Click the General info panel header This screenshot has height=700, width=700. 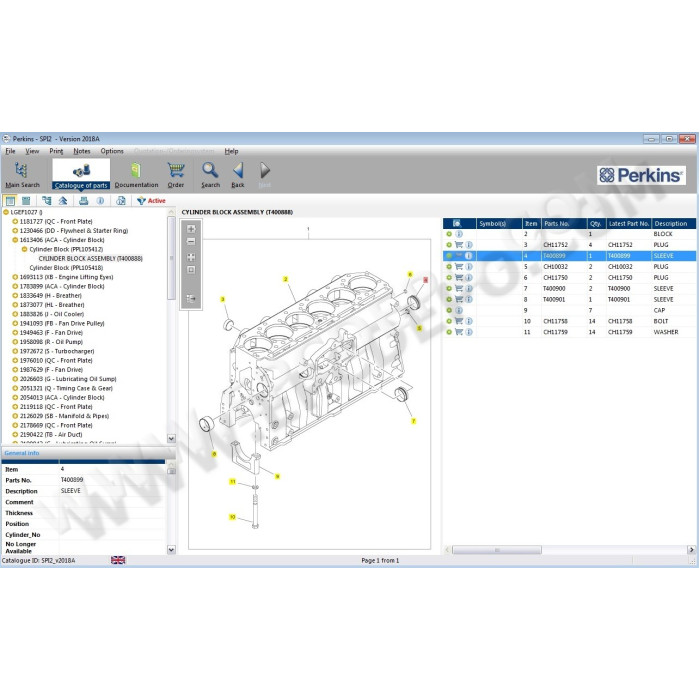[x=88, y=453]
